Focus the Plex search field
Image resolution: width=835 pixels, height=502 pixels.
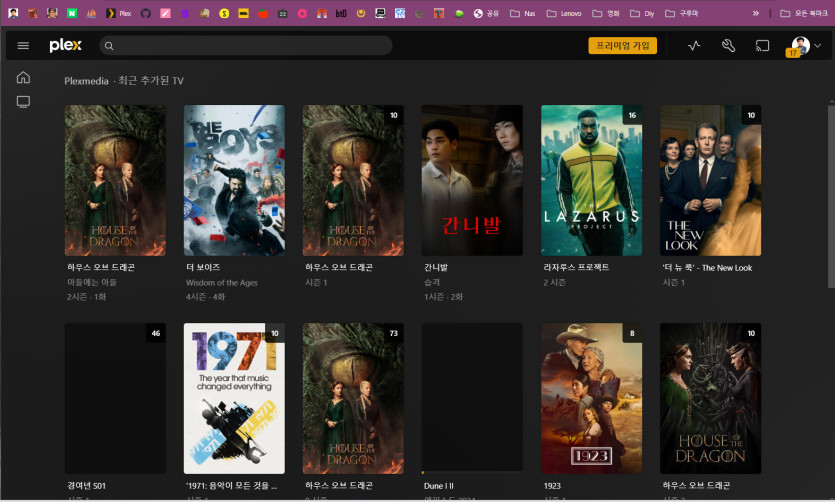click(246, 46)
